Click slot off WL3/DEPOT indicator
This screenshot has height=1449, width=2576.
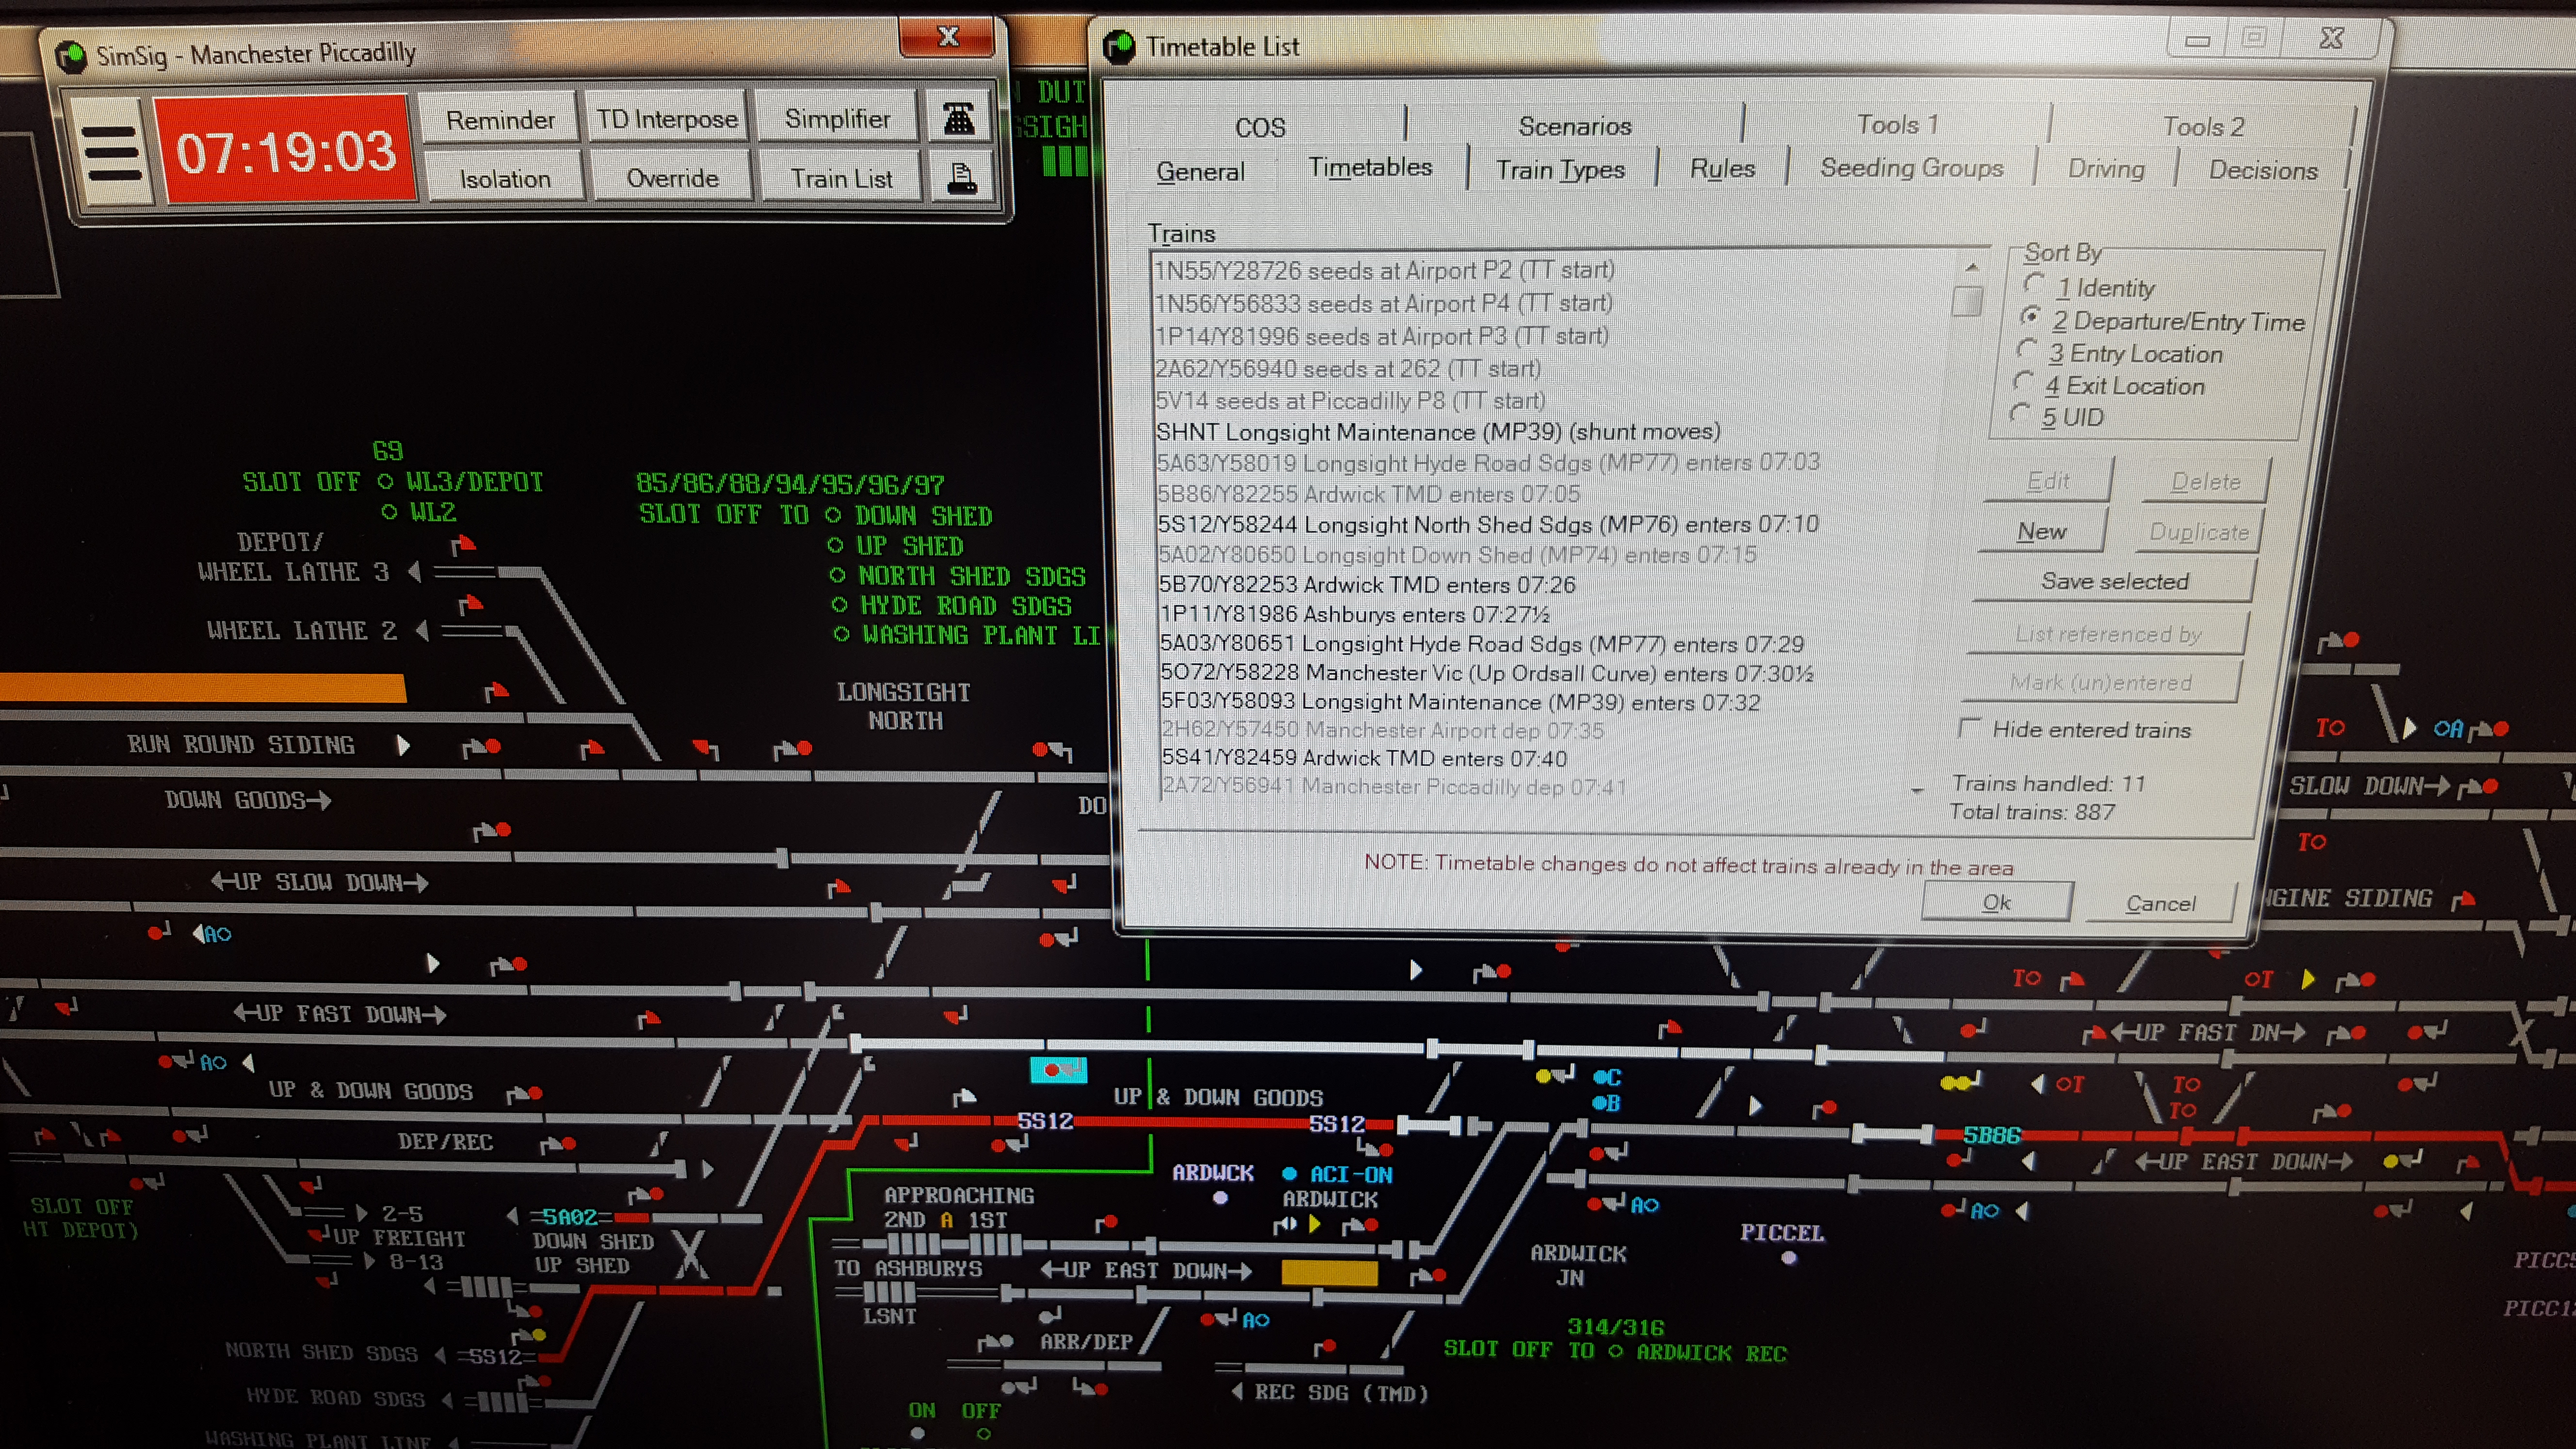[385, 482]
